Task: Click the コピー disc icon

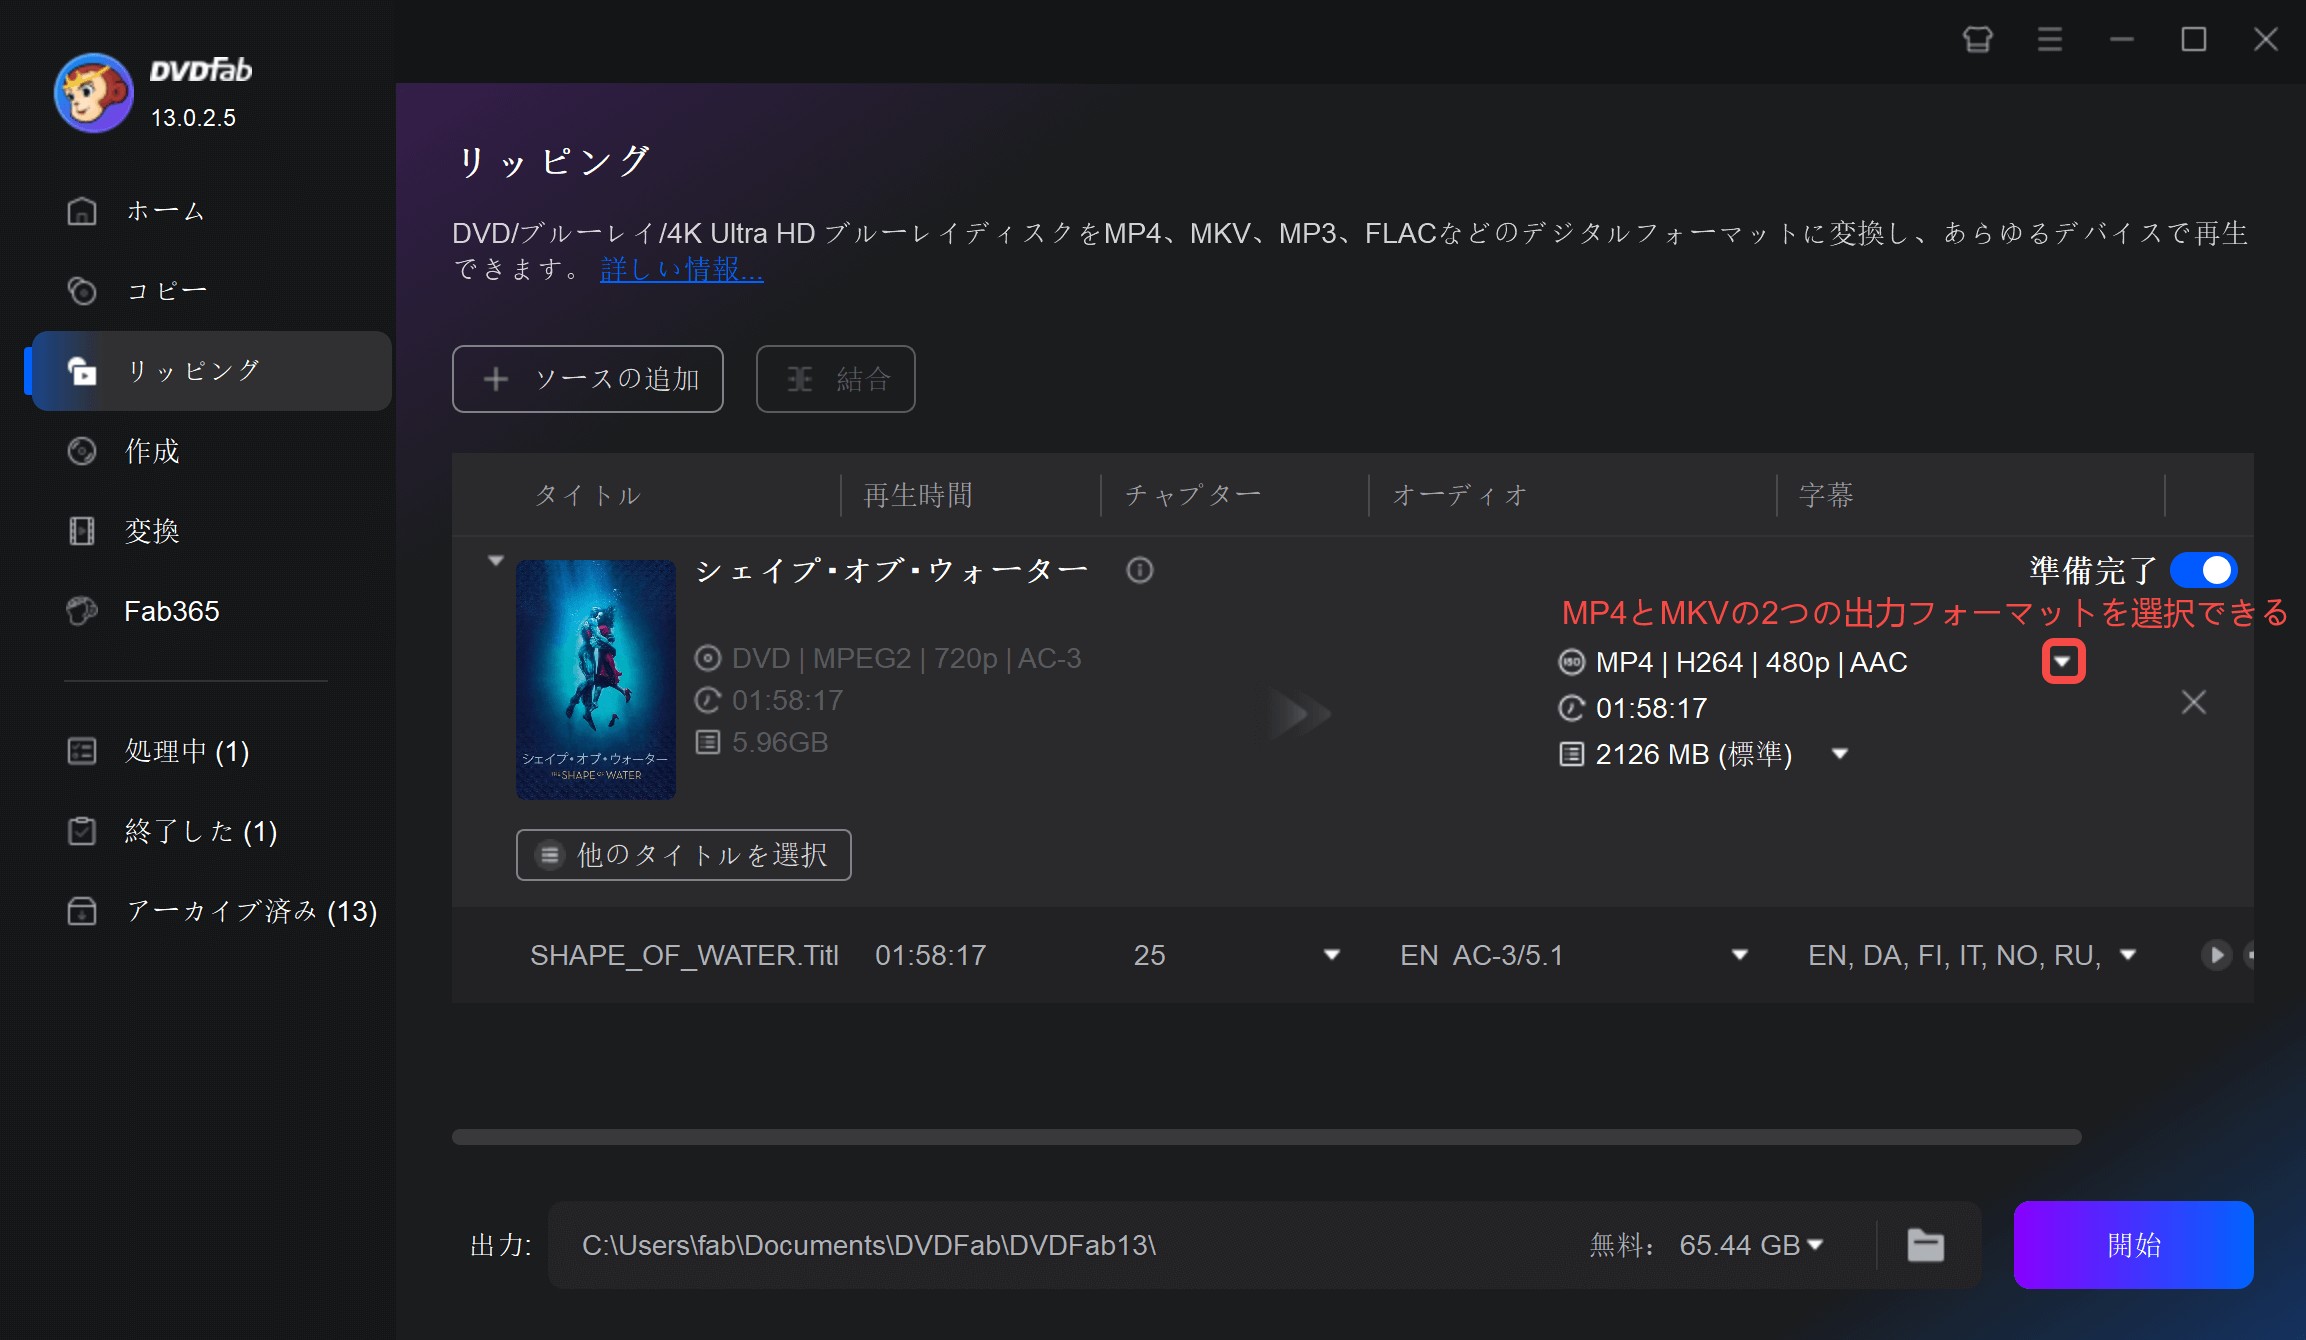Action: [82, 291]
